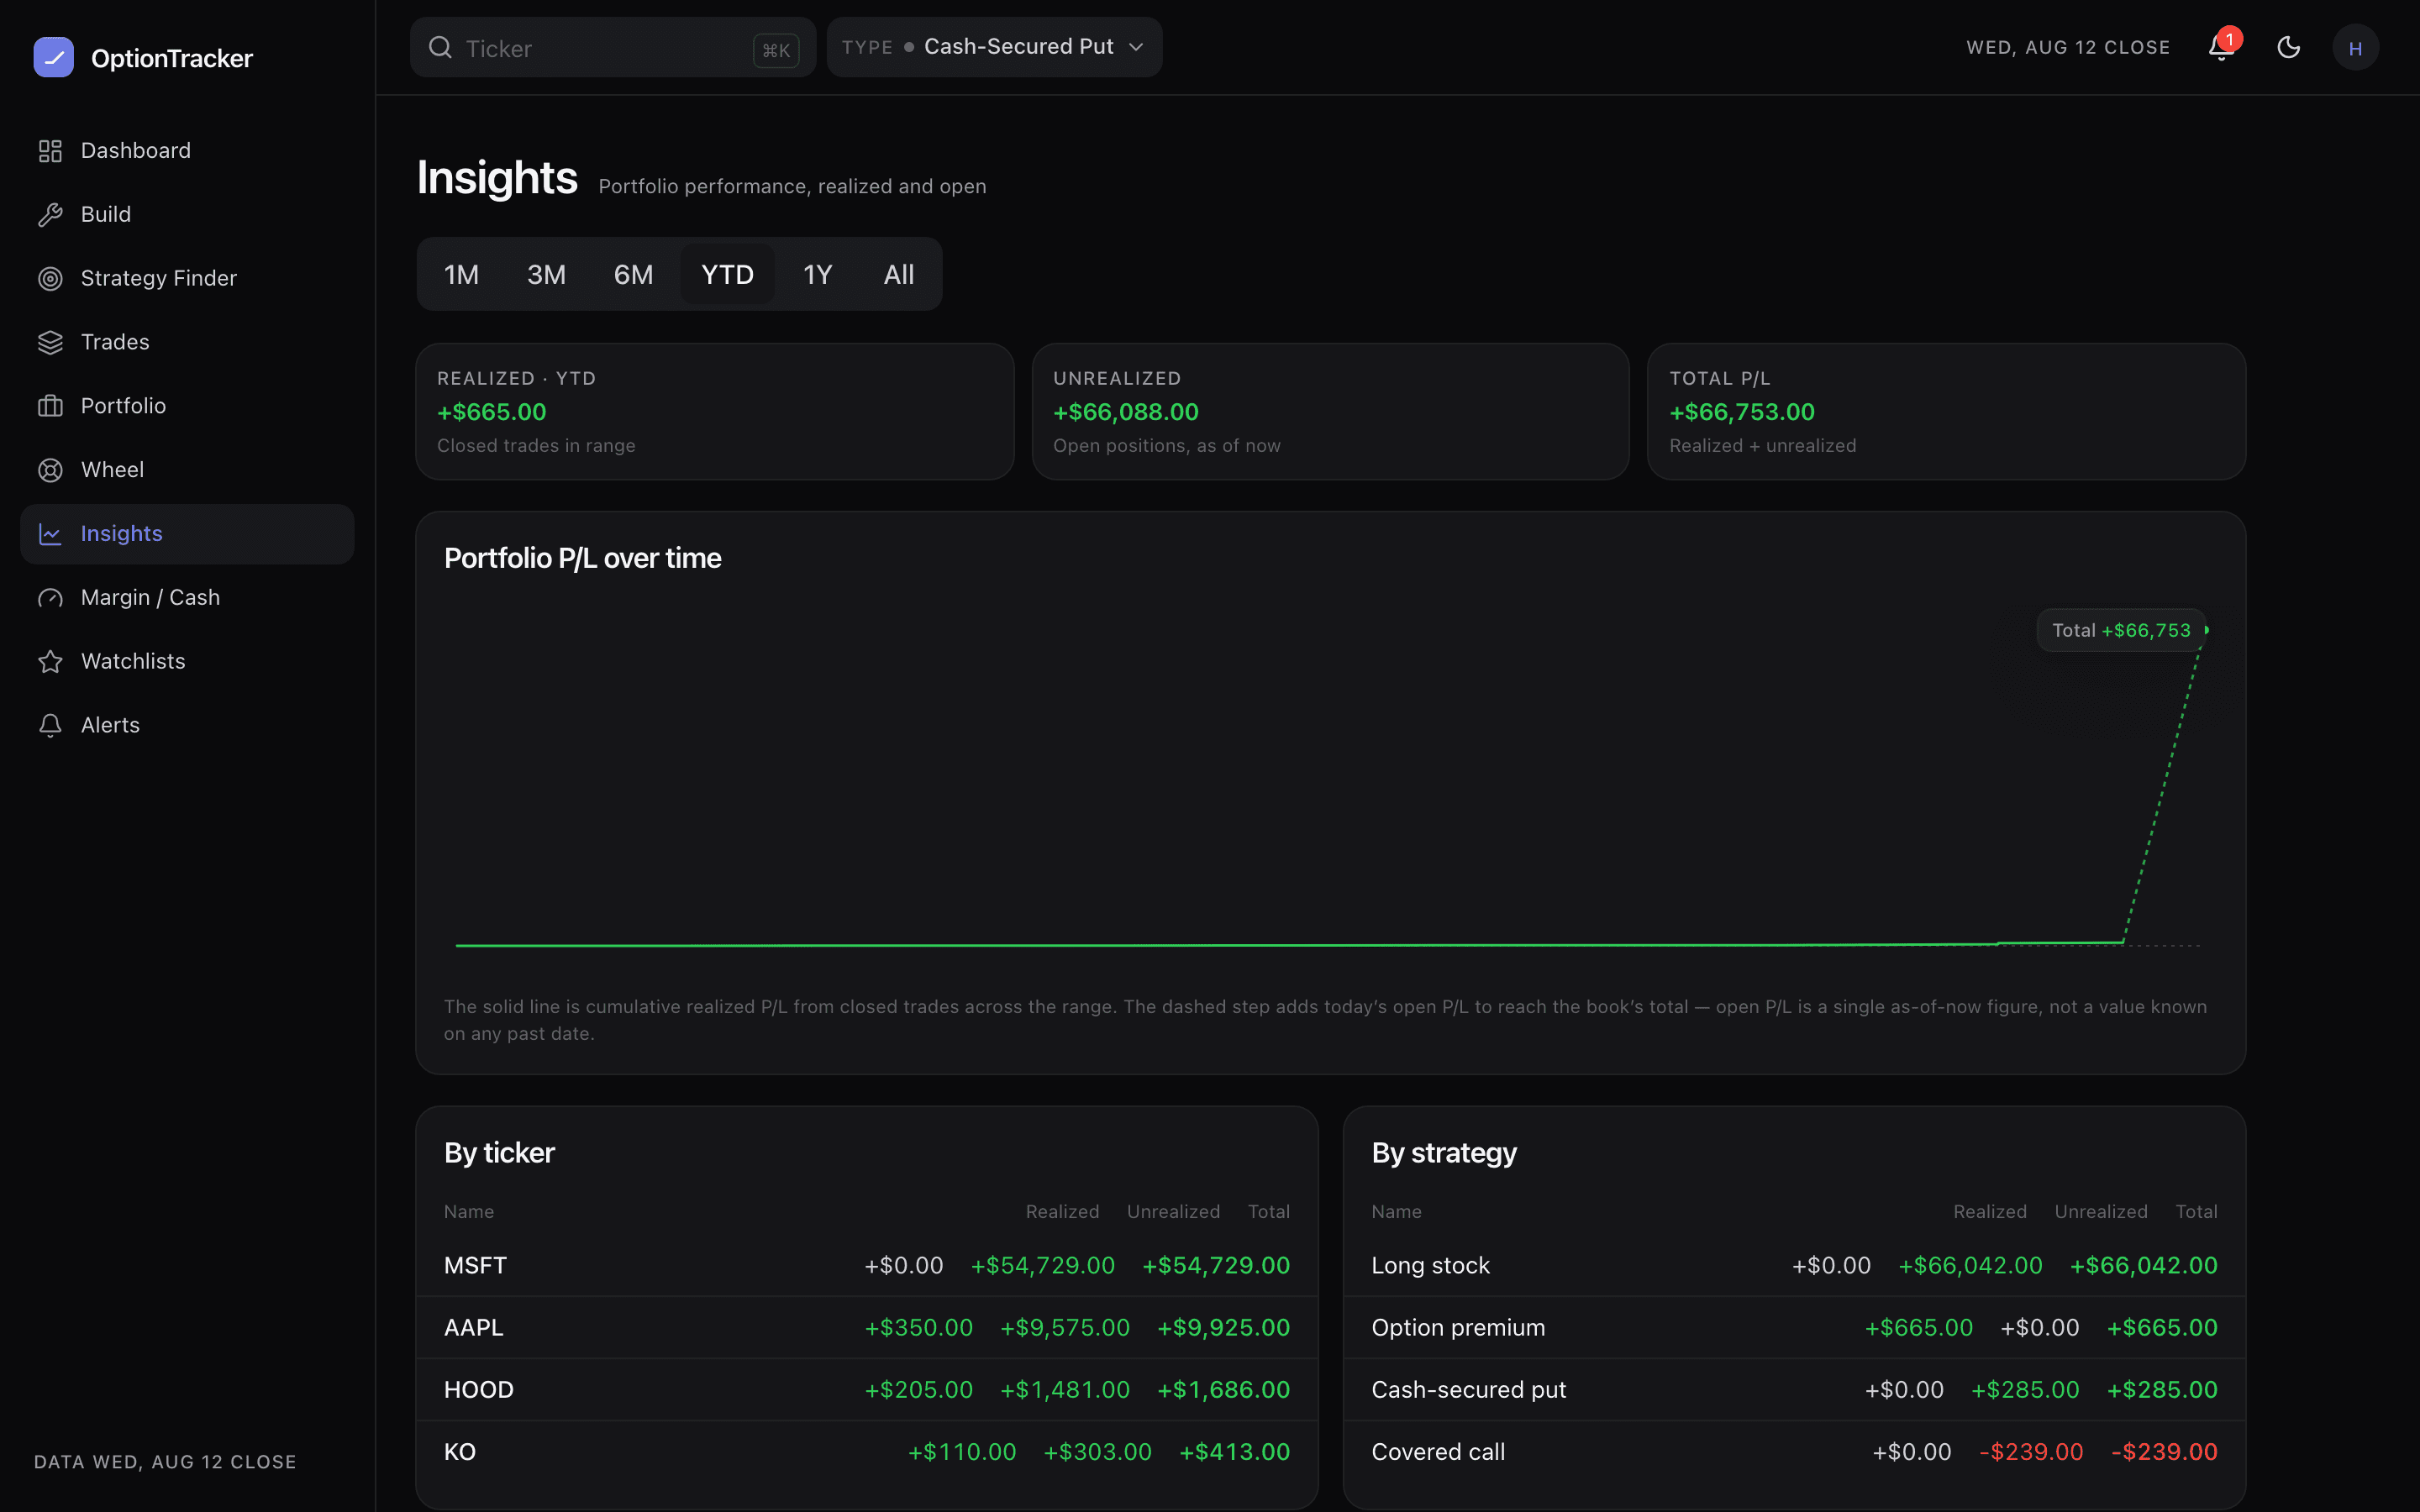Click the By ticker heading
The height and width of the screenshot is (1512, 2420).
[x=499, y=1153]
